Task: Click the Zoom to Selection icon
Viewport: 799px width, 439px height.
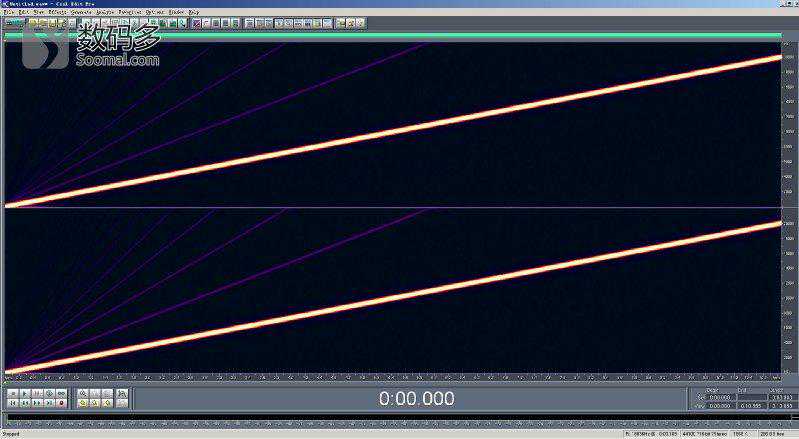Action: (x=94, y=403)
